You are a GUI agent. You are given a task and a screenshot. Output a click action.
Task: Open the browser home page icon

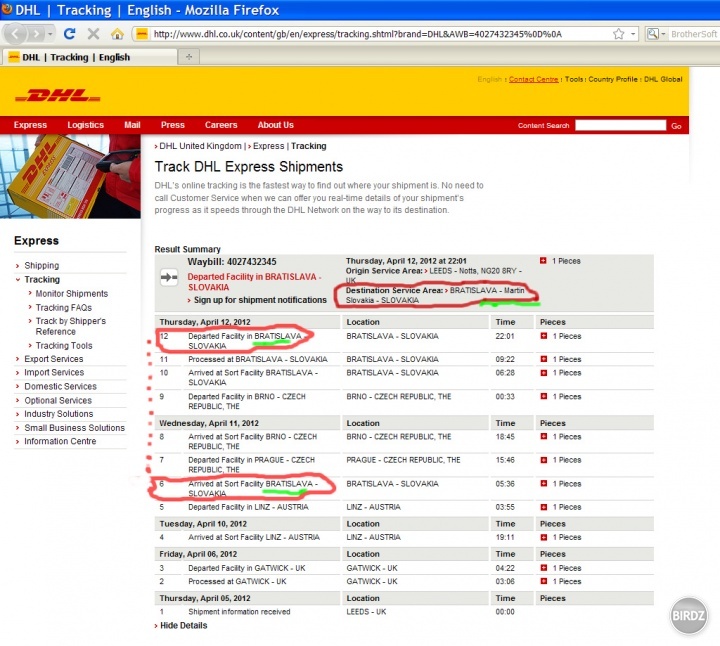click(x=117, y=34)
